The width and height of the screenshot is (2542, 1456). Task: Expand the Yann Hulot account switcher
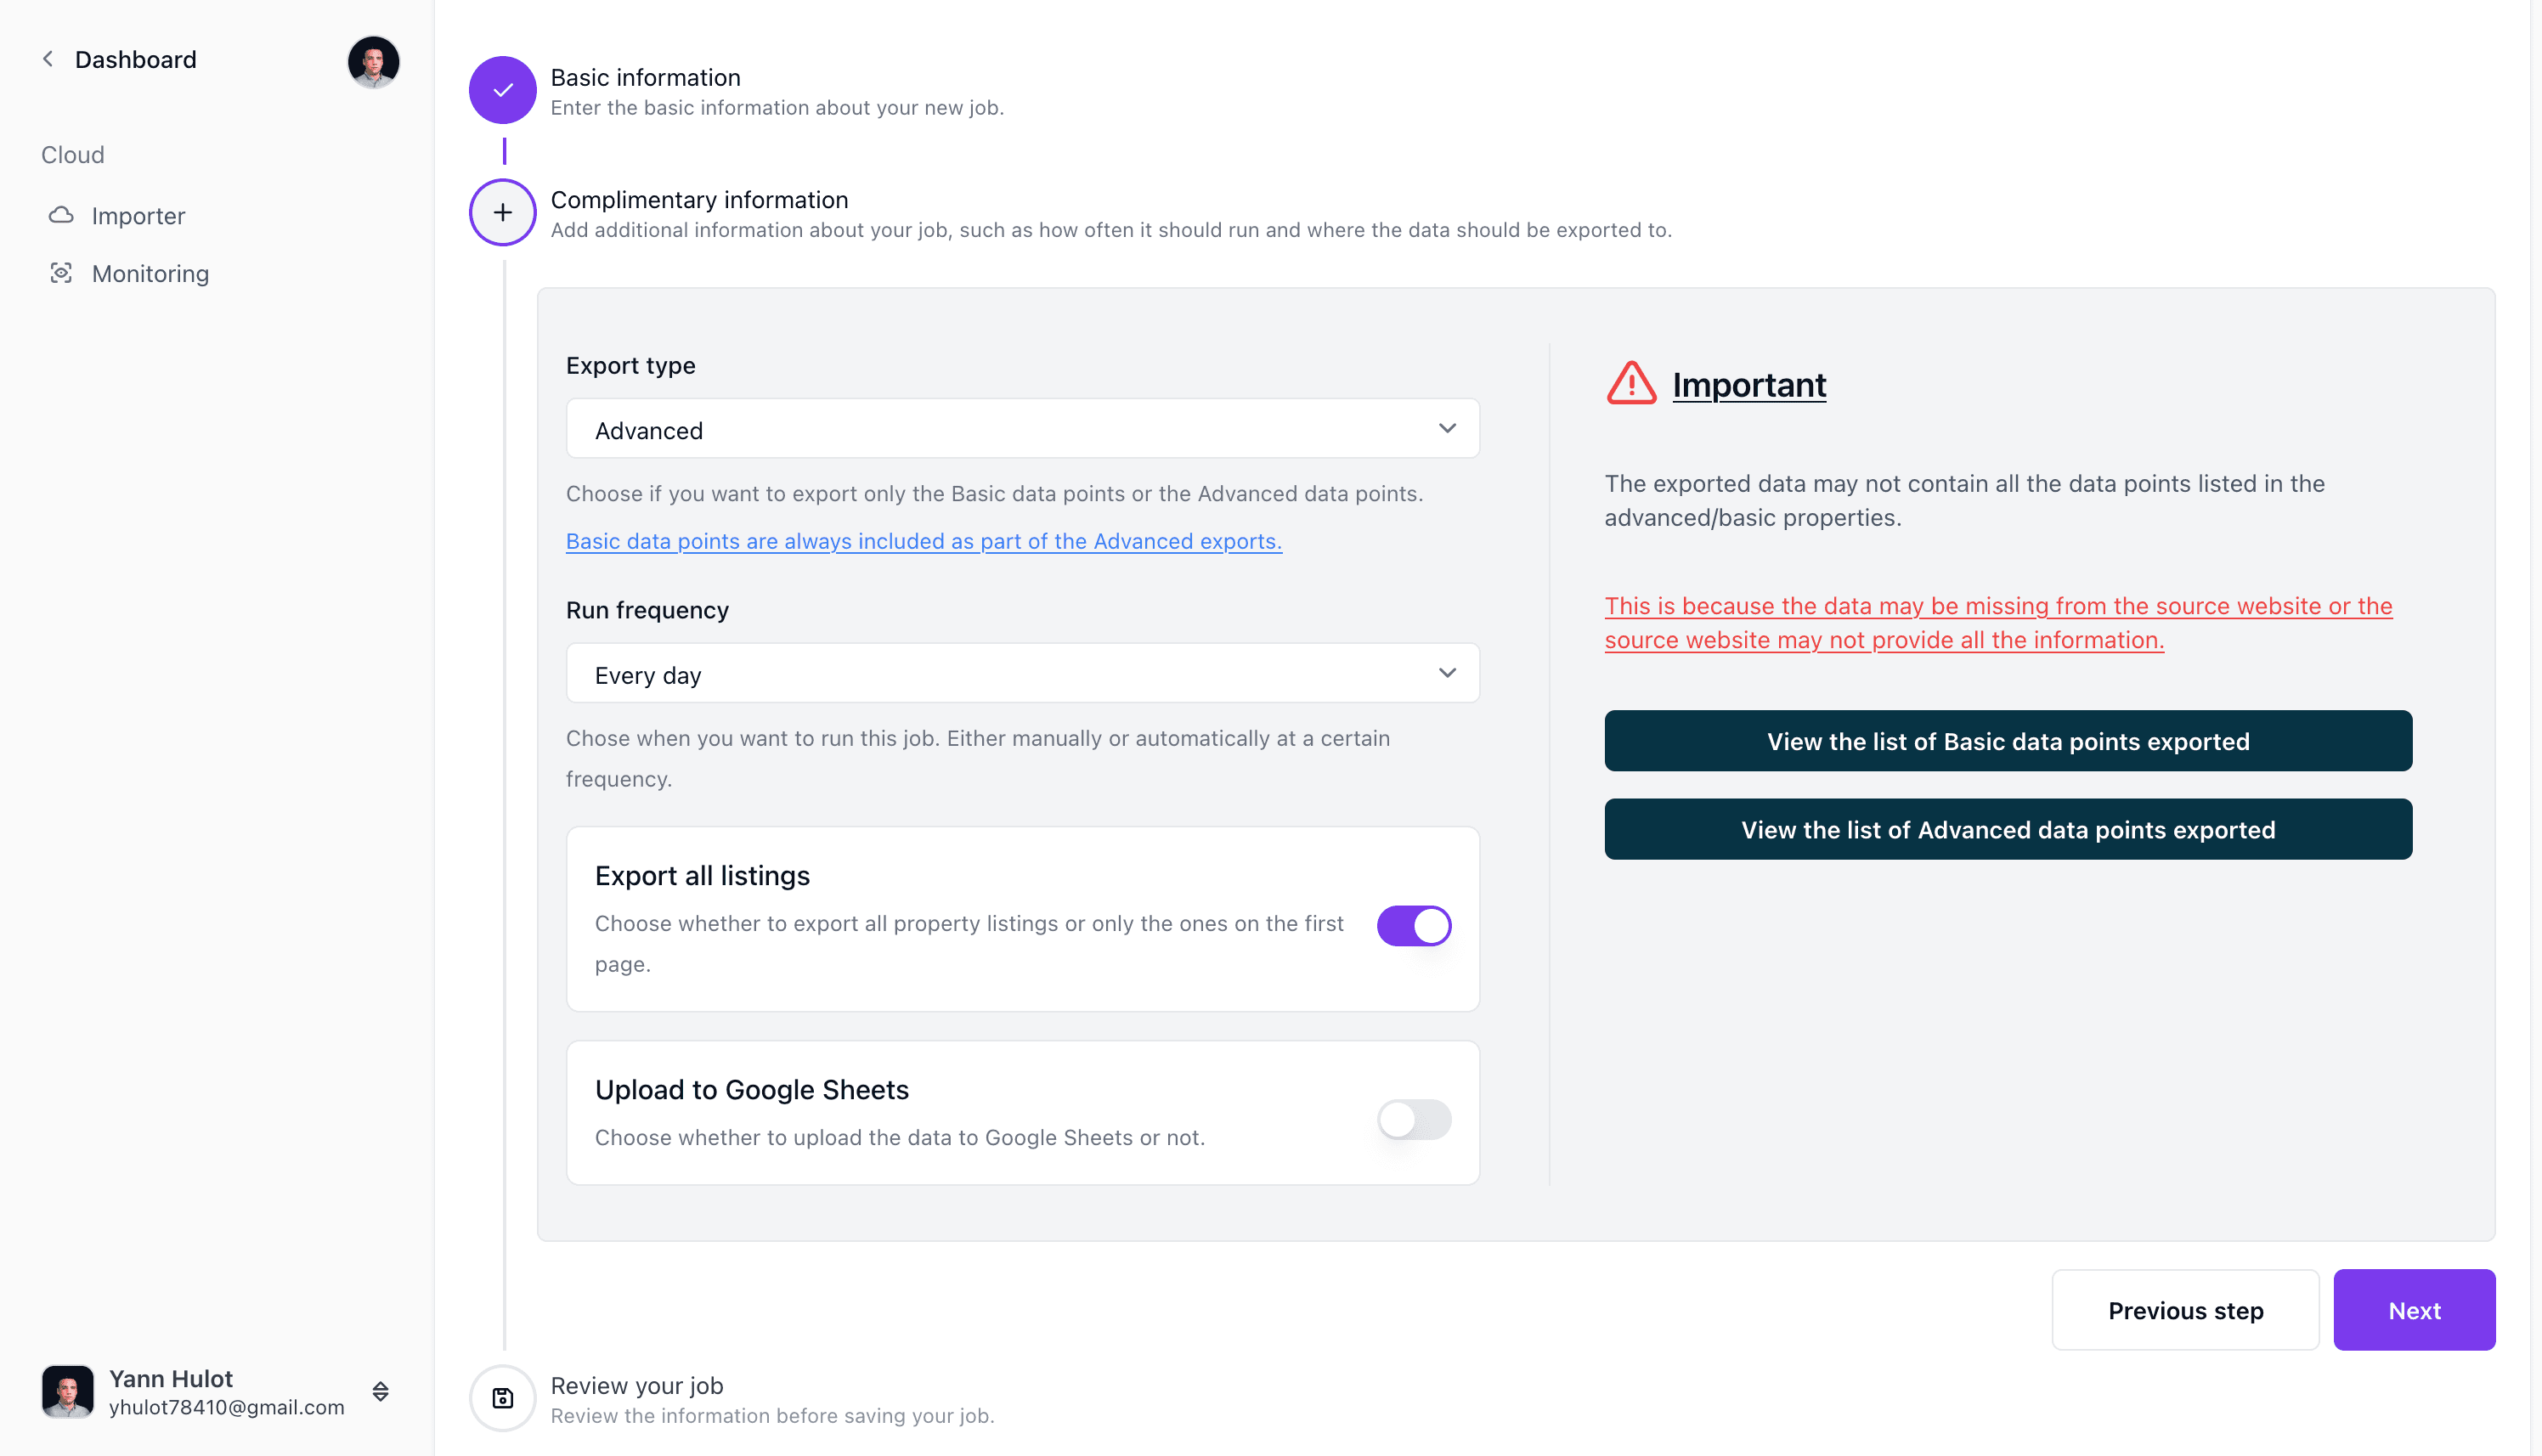380,1391
